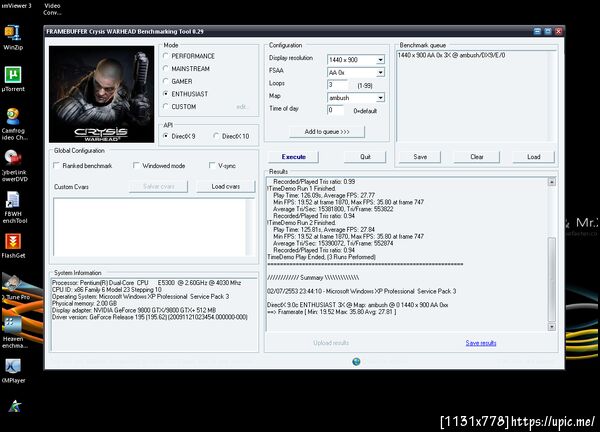
Task: Click the Display adapter GeForce 9800 line
Action: coord(134,310)
